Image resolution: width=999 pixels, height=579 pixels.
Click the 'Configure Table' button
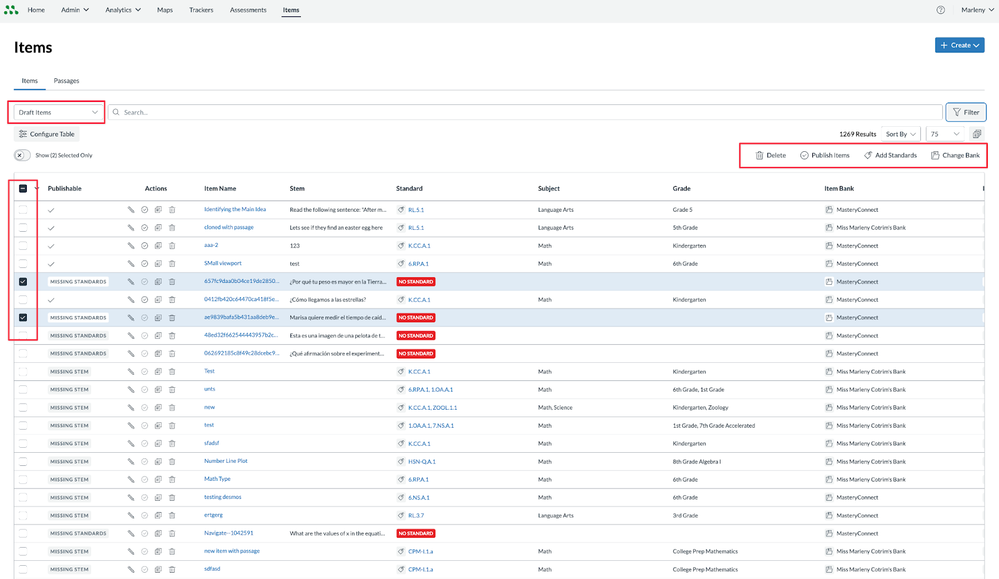click(x=47, y=134)
